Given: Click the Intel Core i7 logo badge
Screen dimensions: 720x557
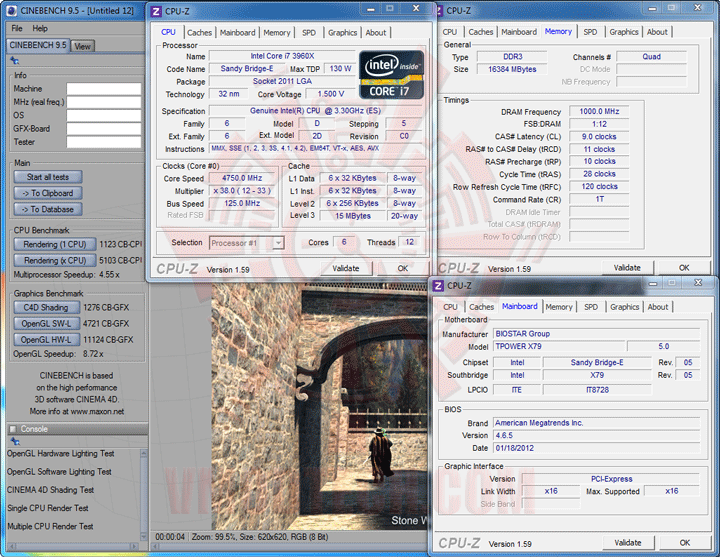Looking at the screenshot, I should point(391,72).
